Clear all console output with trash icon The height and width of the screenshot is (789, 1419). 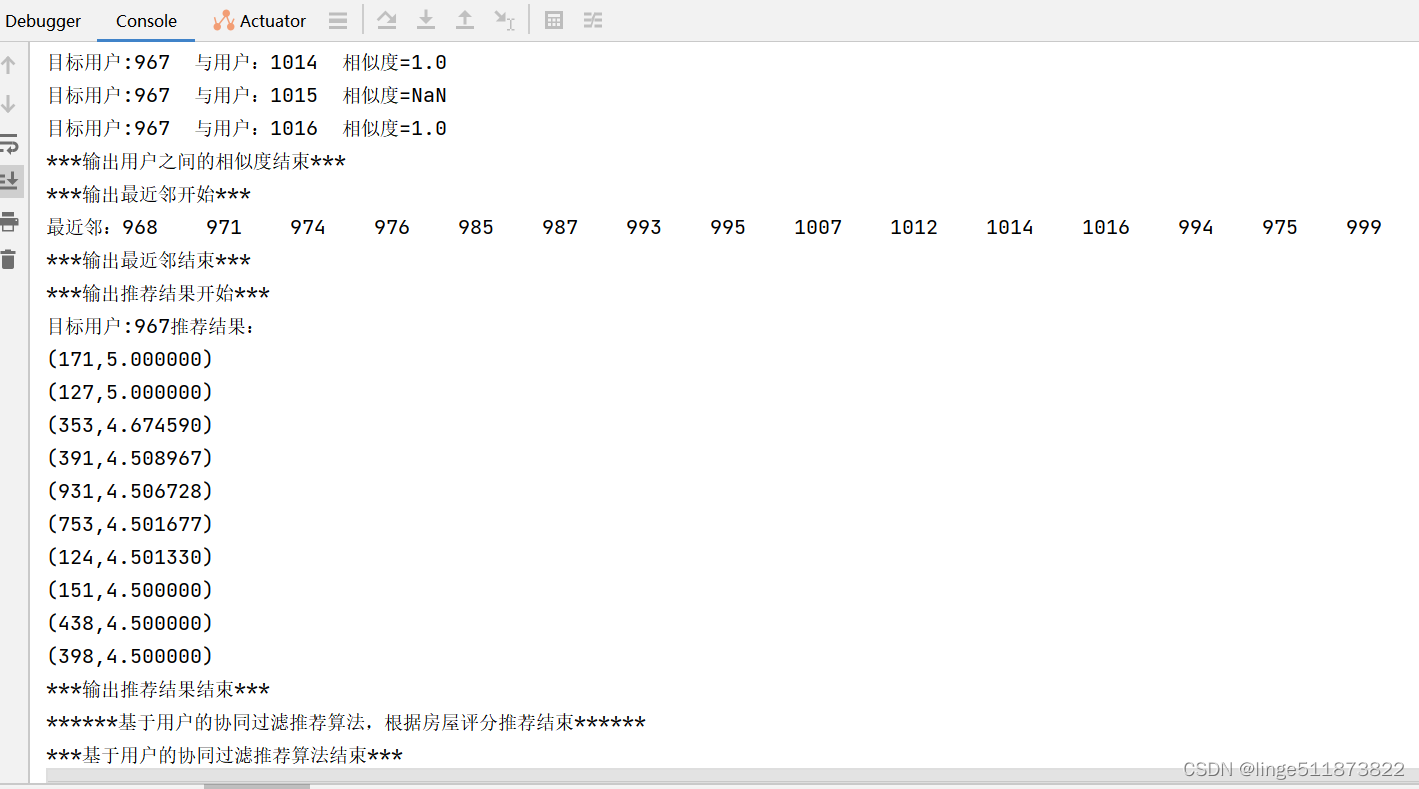(x=9, y=259)
